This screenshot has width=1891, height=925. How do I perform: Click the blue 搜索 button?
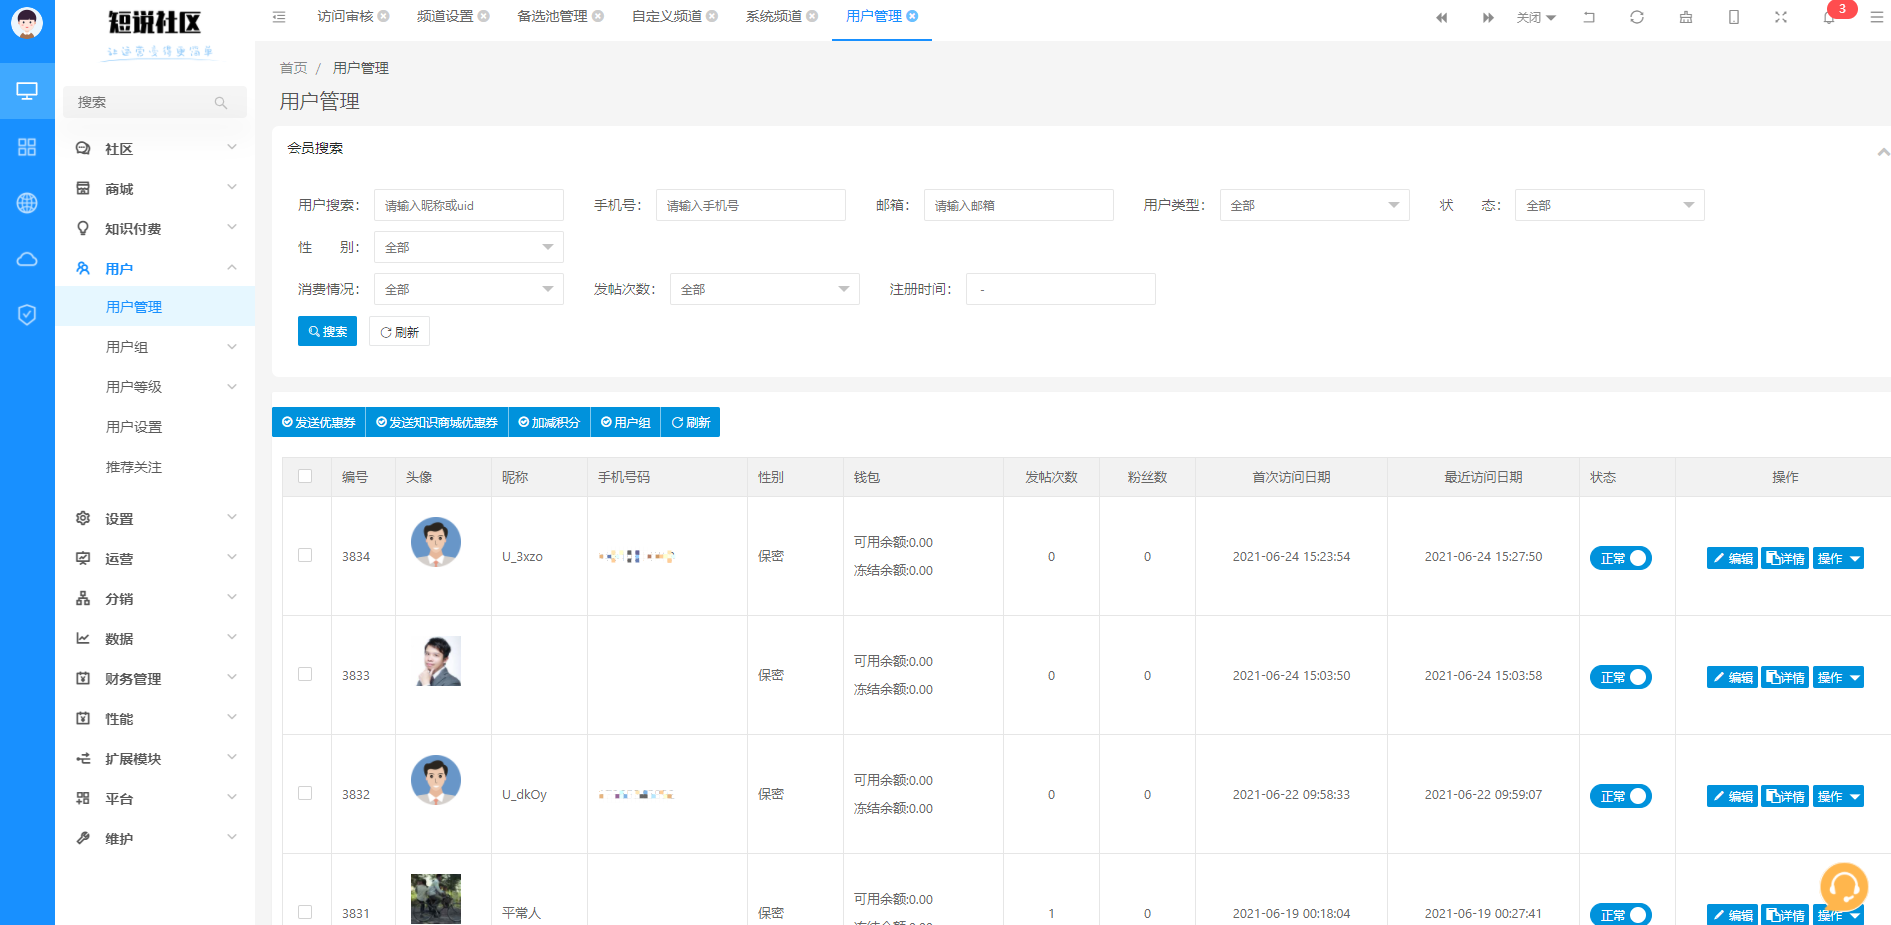point(327,332)
